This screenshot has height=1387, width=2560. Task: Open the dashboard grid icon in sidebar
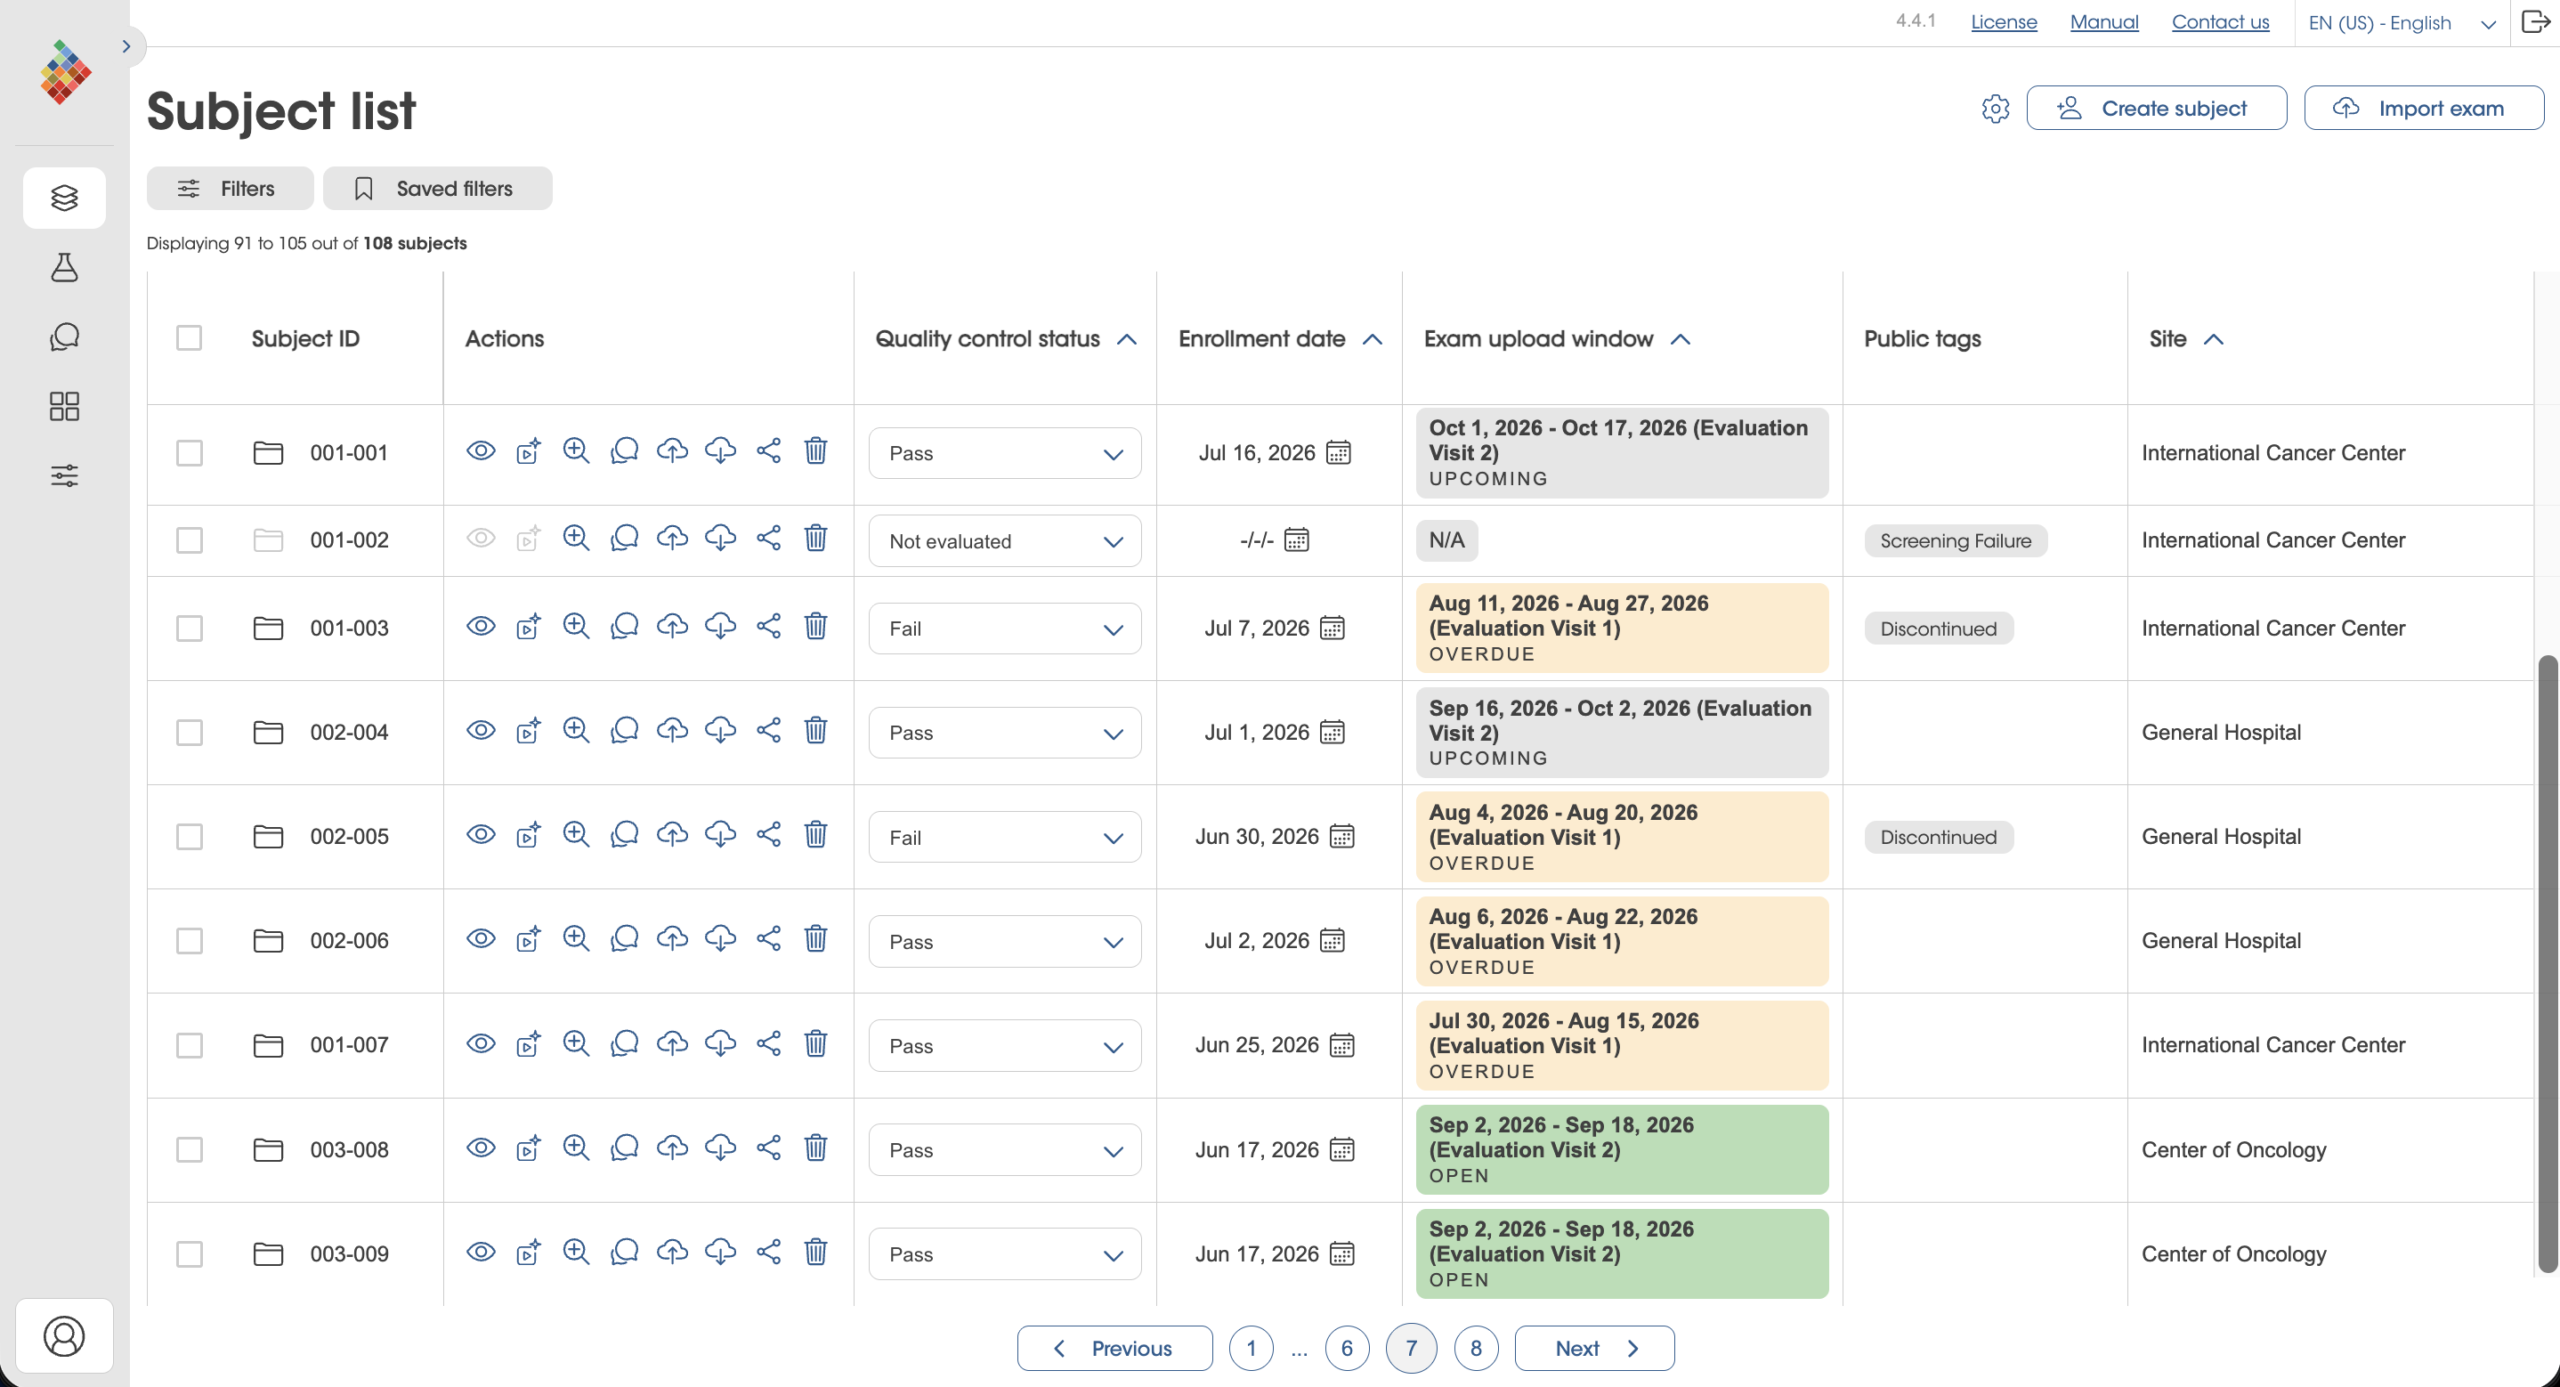(x=64, y=406)
